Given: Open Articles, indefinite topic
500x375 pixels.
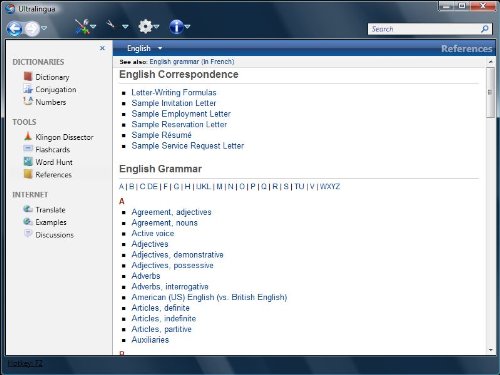Looking at the screenshot, I should pyautogui.click(x=164, y=319).
